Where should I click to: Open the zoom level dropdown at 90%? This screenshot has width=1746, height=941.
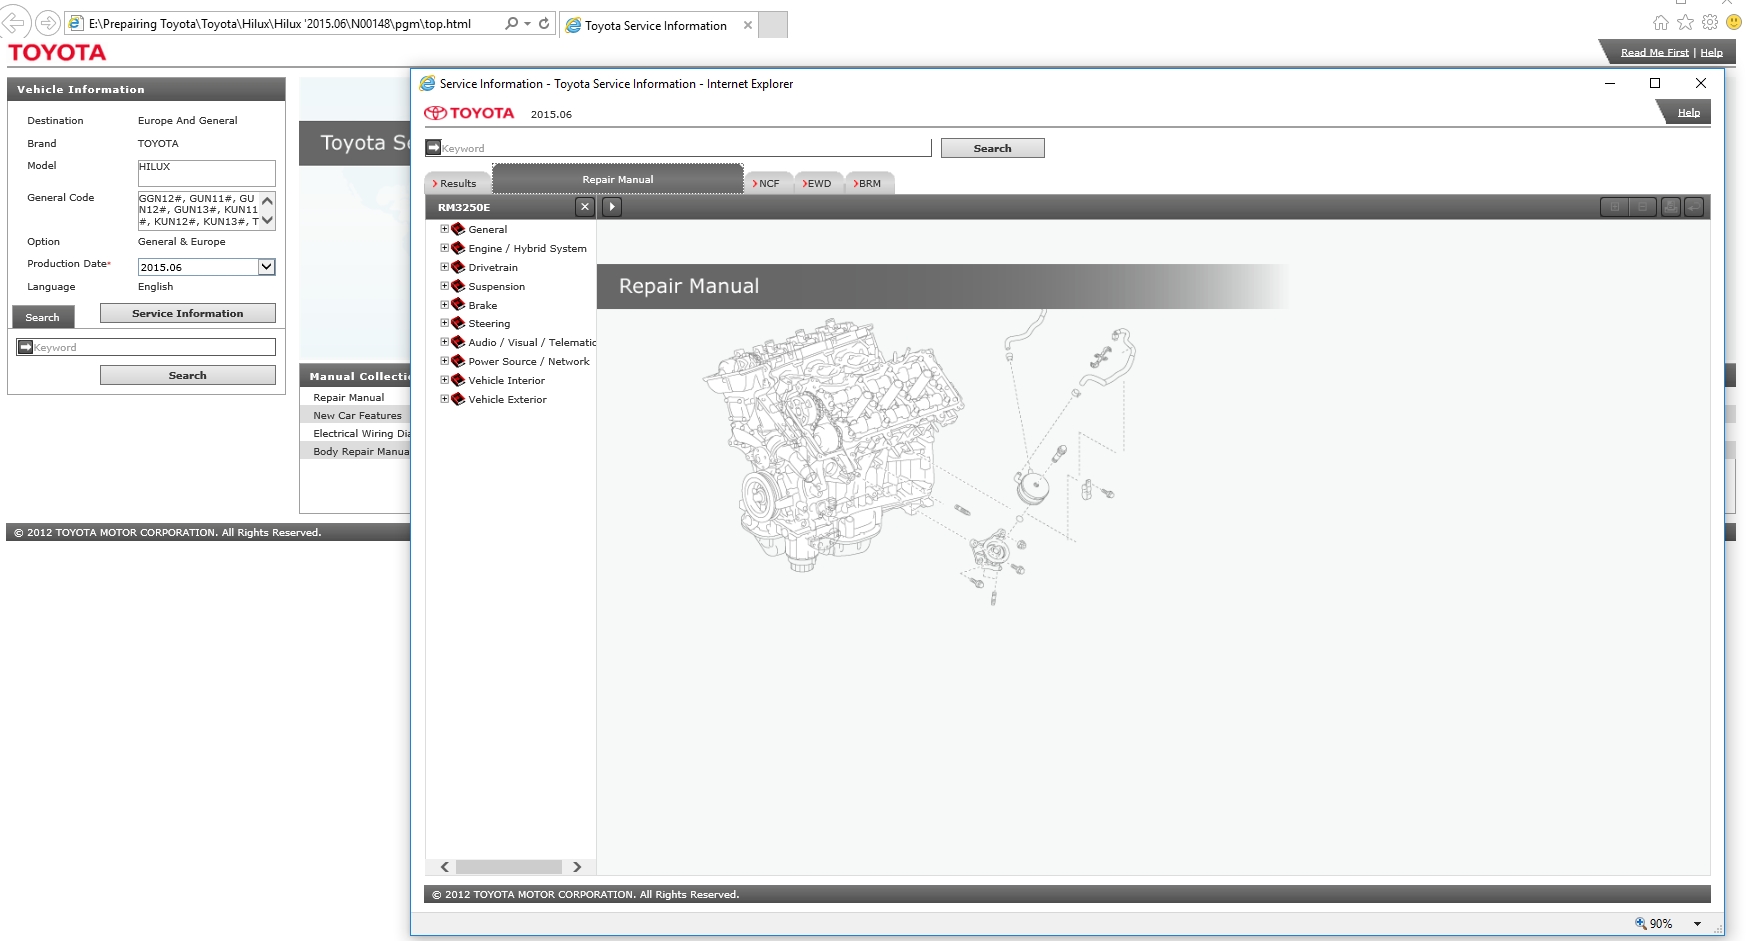[1697, 924]
